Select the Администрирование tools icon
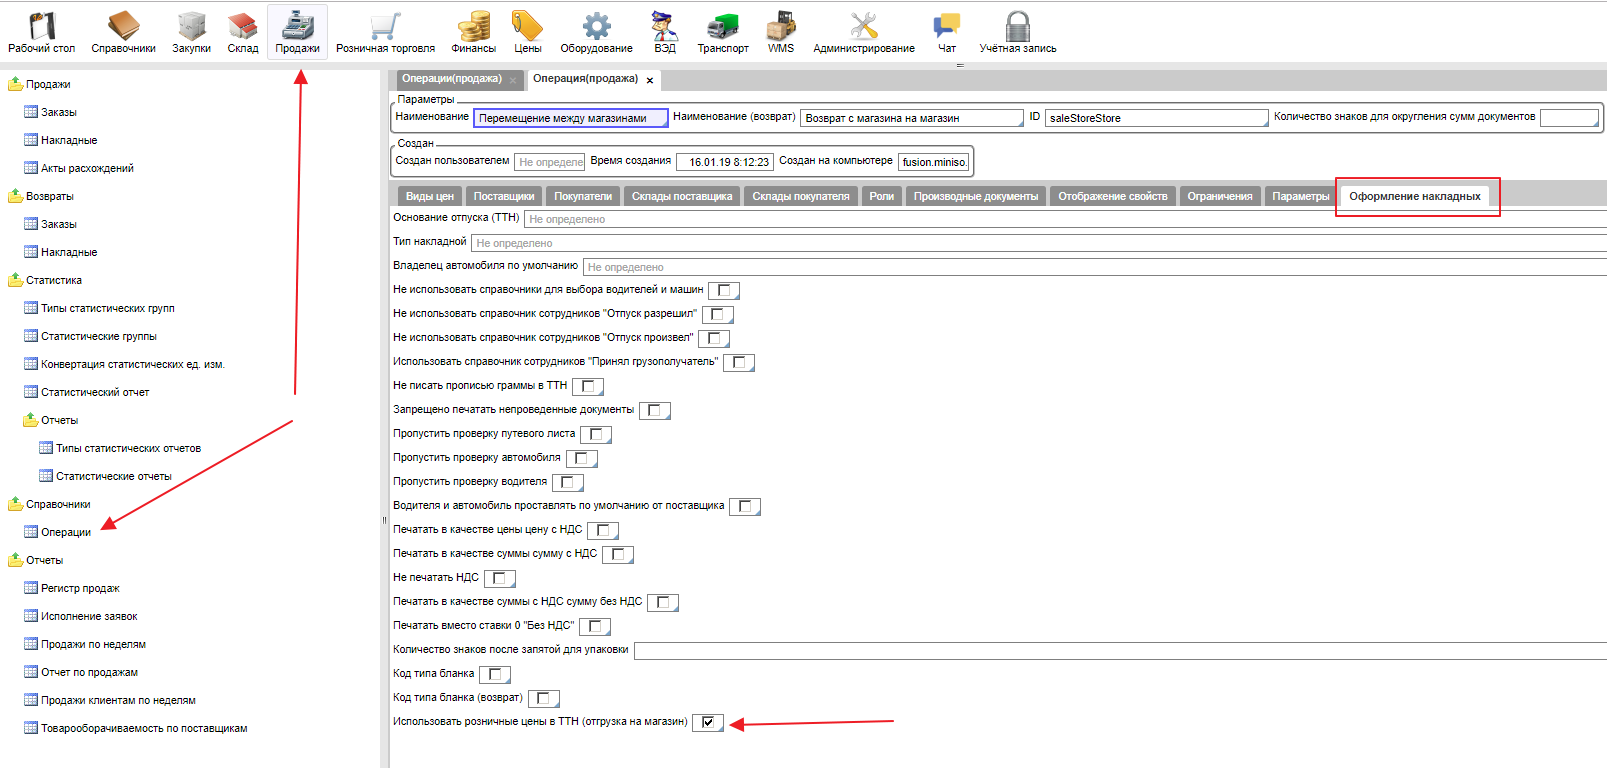Image resolution: width=1607 pixels, height=768 pixels. 863,32
